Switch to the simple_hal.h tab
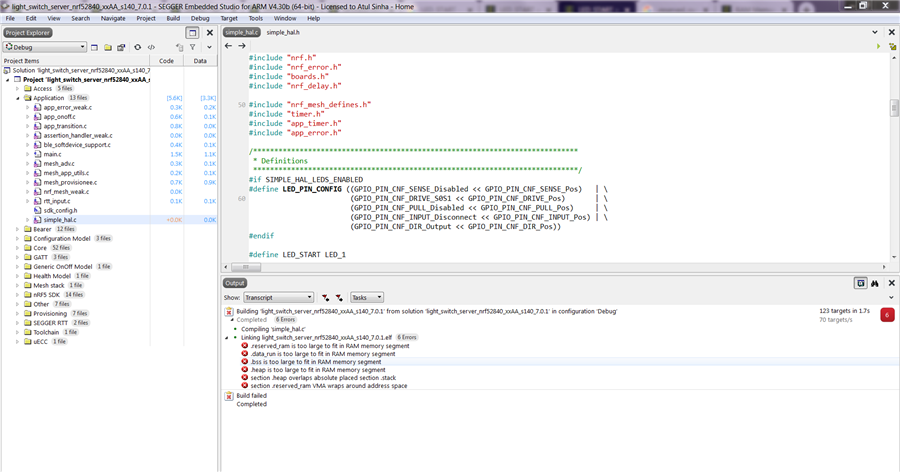Image resolution: width=900 pixels, height=472 pixels. [x=283, y=32]
